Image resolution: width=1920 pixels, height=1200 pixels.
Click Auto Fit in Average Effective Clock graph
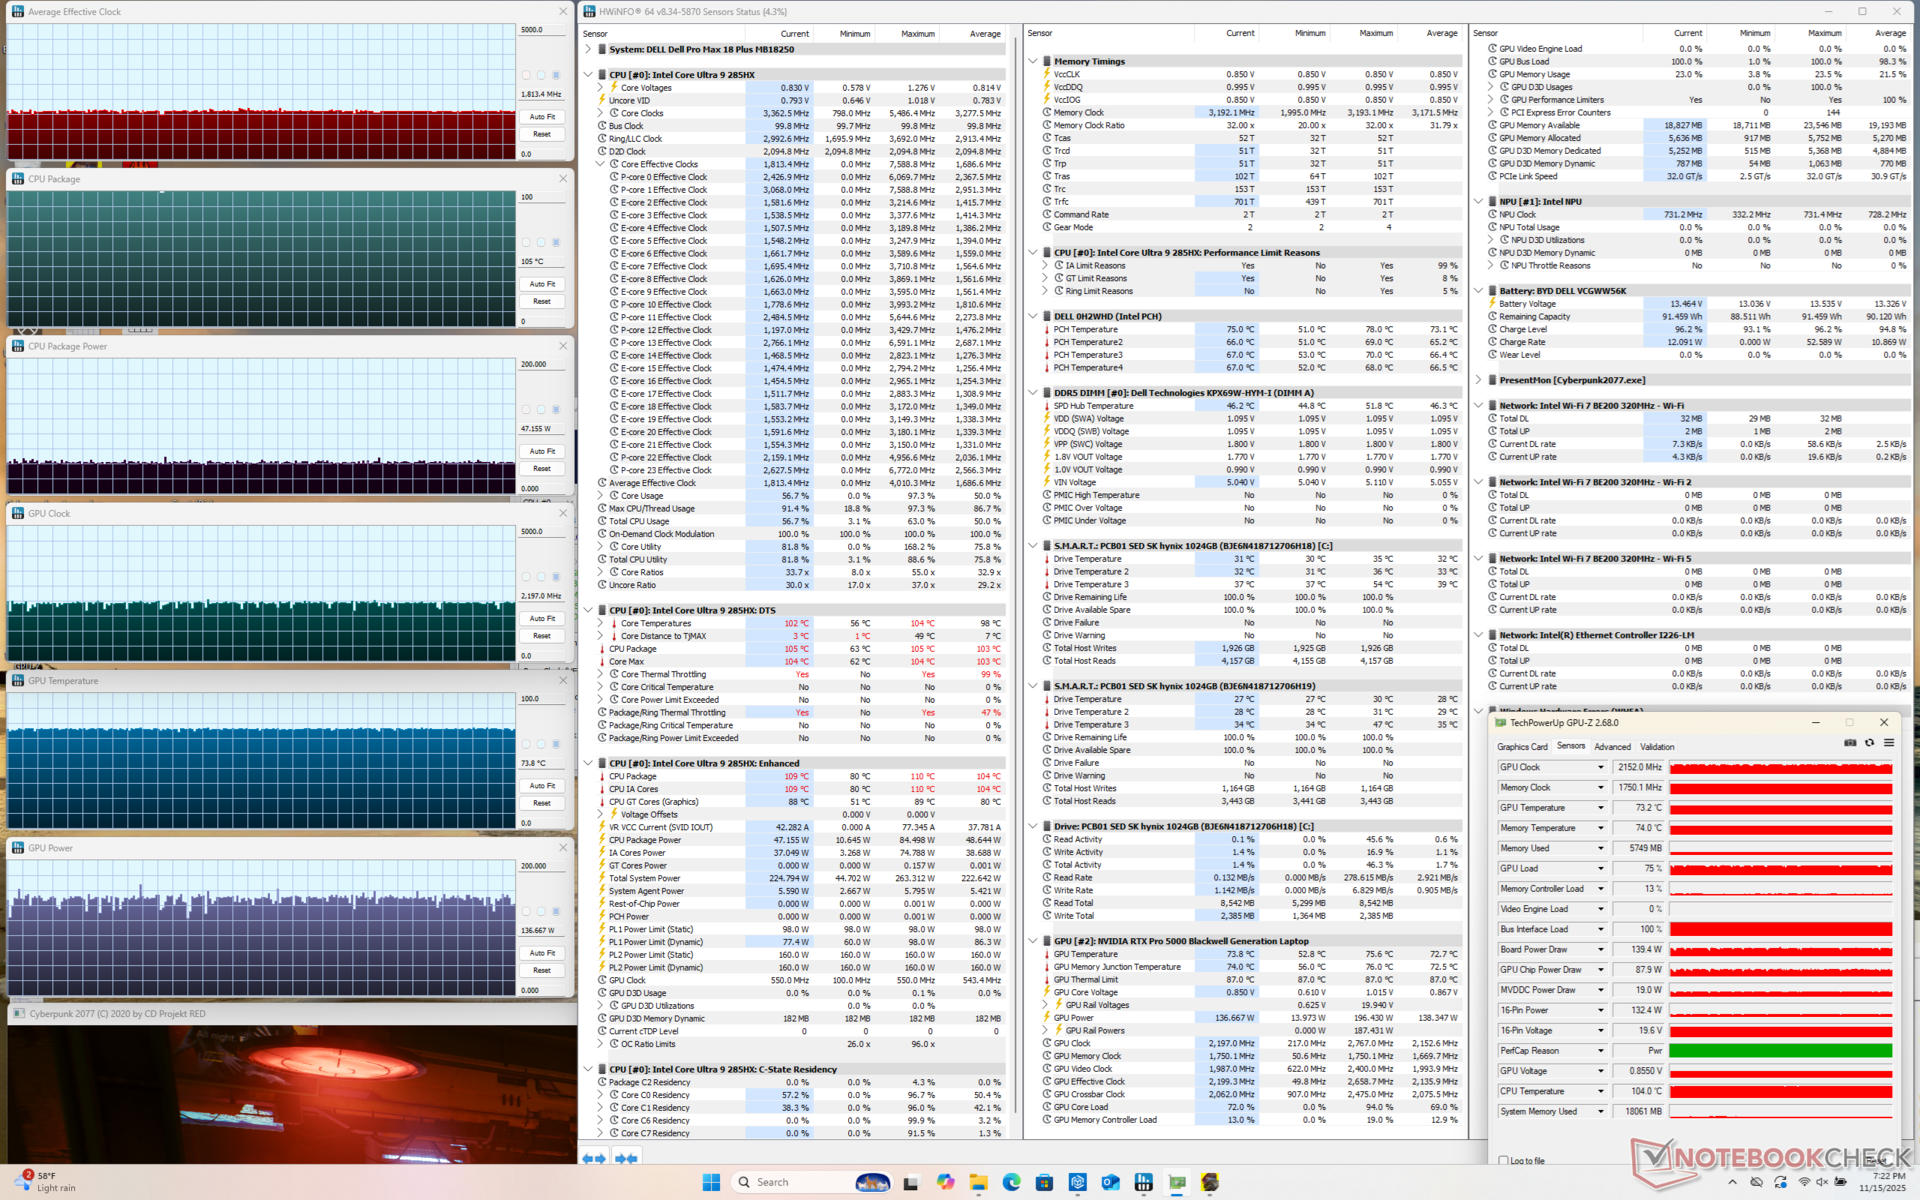(x=542, y=117)
